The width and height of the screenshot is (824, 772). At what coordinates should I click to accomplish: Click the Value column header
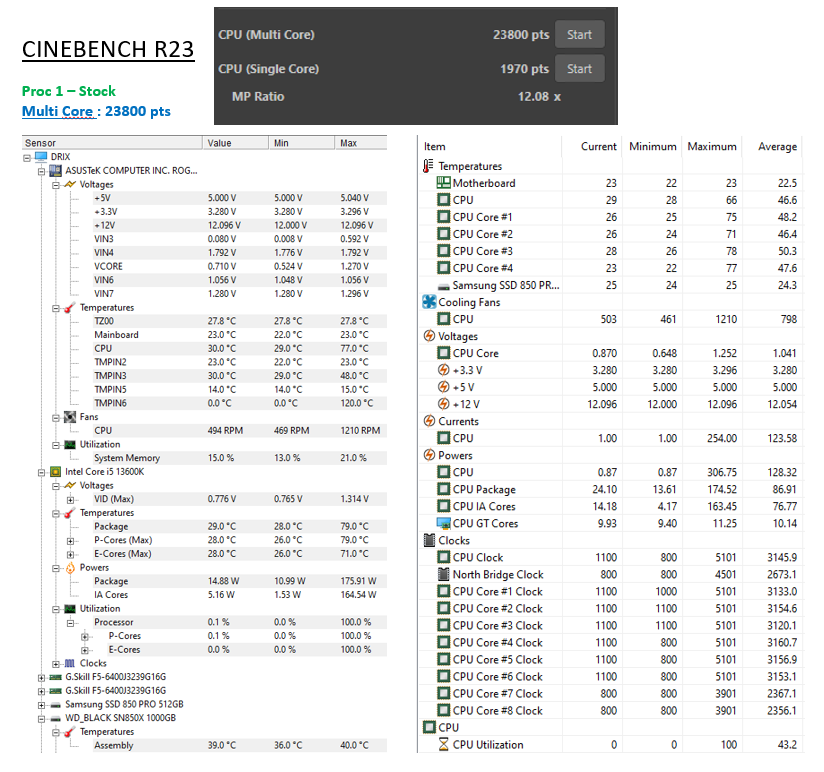click(x=235, y=143)
